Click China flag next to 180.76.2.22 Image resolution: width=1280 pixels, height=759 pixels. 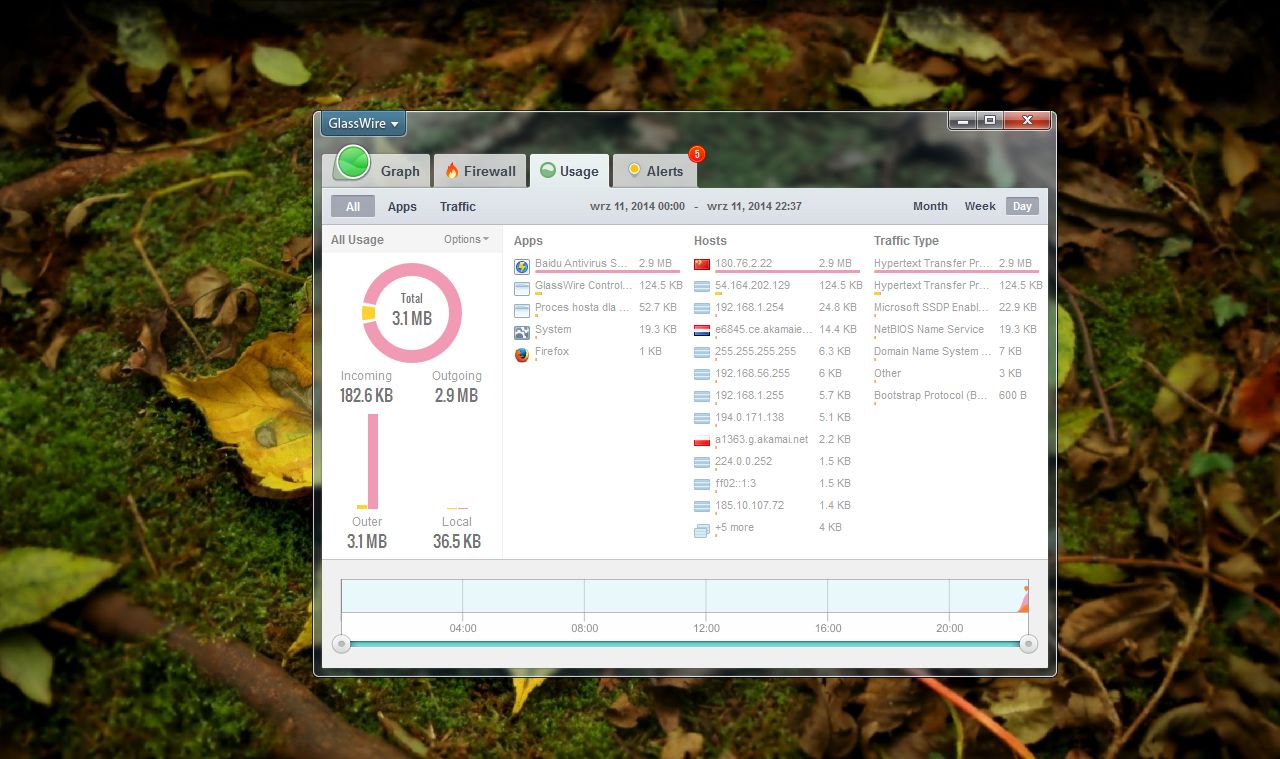702,265
